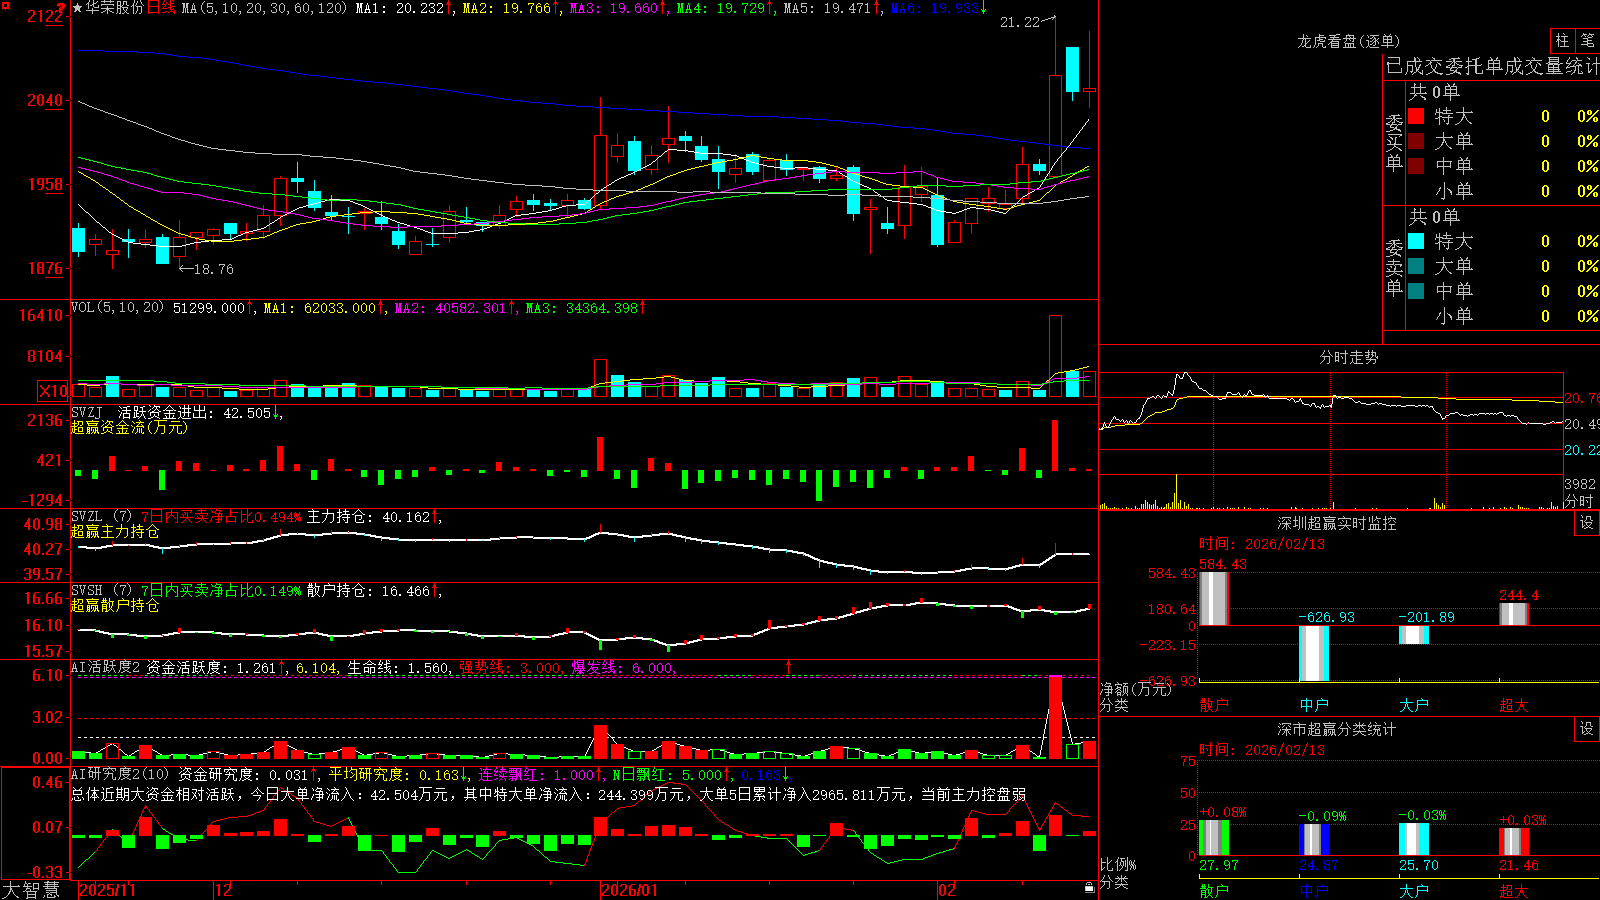This screenshot has height=900, width=1600.
Task: Click 超大 bar showing 244.4
Action: pos(1514,614)
